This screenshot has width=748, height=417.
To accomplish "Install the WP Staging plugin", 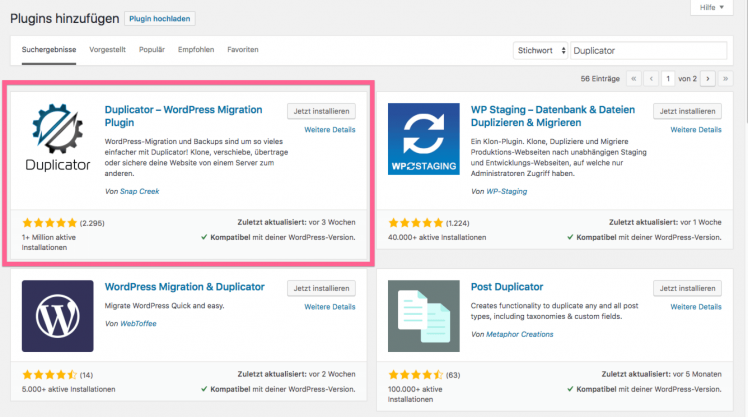I will pyautogui.click(x=687, y=111).
